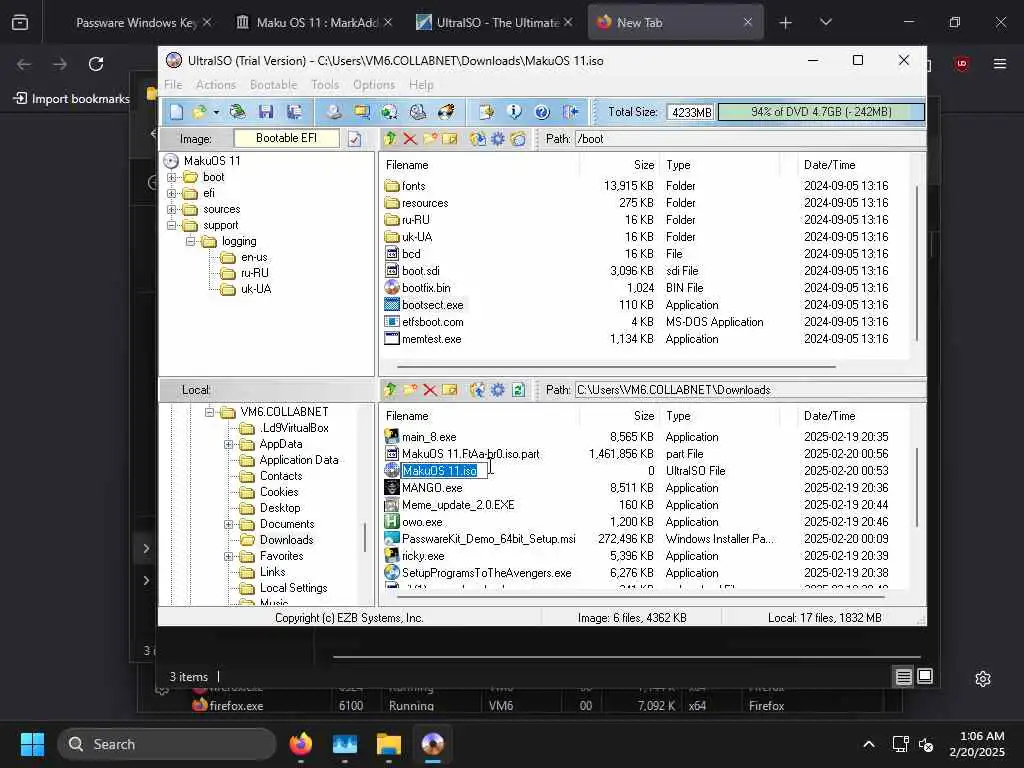1024x768 pixels.
Task: Click red X delete icon in local toolbar
Action: [430, 390]
